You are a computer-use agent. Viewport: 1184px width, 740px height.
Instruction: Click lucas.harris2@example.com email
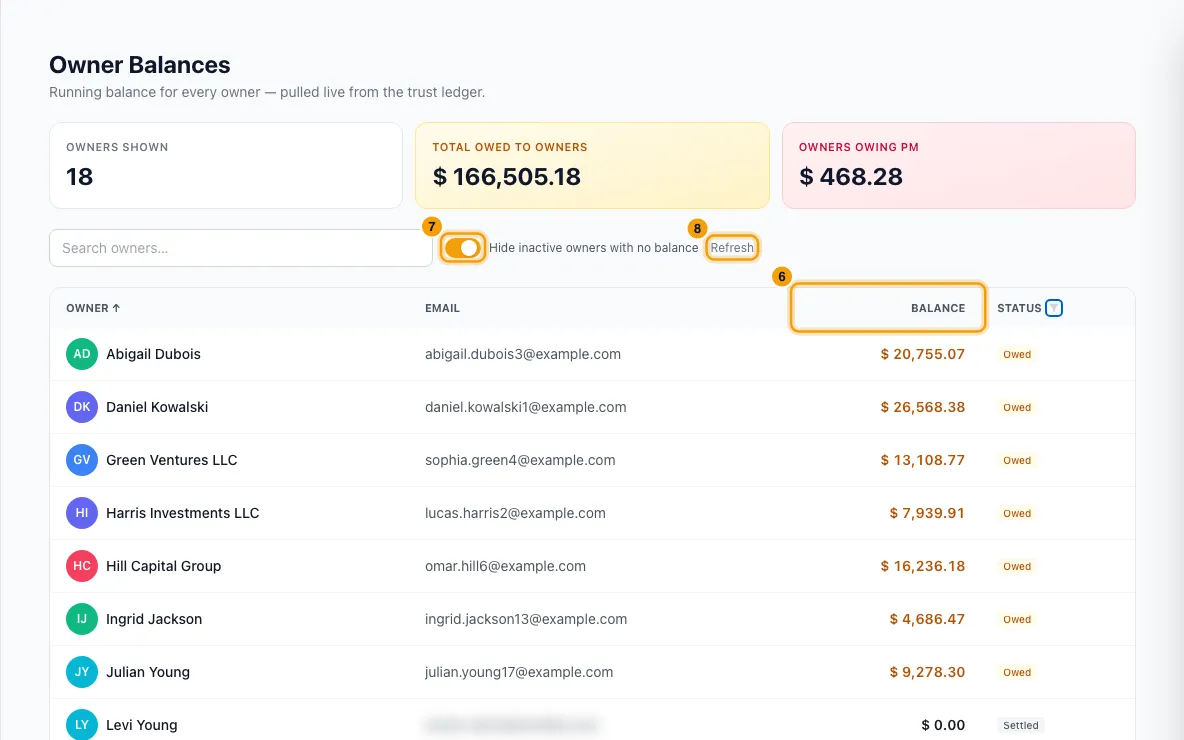click(x=515, y=513)
